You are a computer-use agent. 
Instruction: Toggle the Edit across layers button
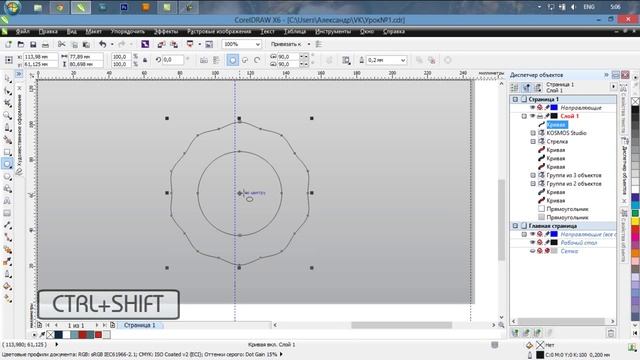coord(527,87)
